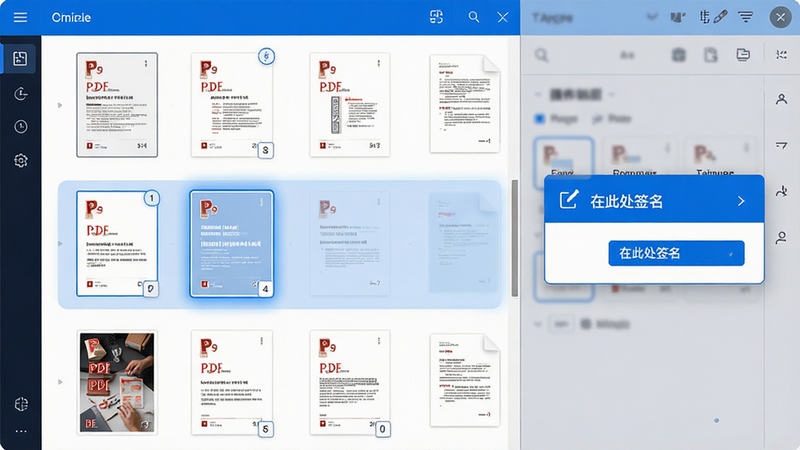The height and width of the screenshot is (450, 800).
Task: Collapse the blurred section heading chevron in right panel
Action: pos(538,94)
